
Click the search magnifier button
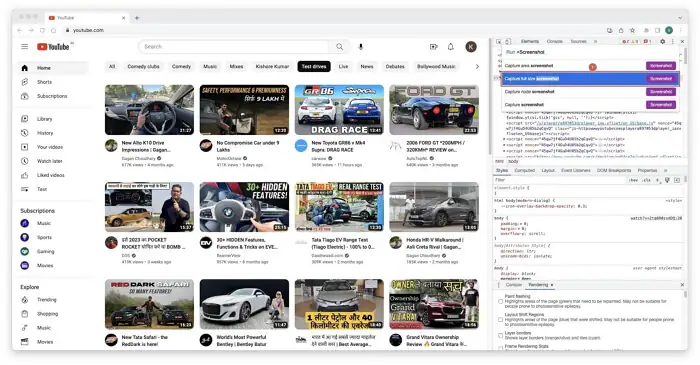339,46
